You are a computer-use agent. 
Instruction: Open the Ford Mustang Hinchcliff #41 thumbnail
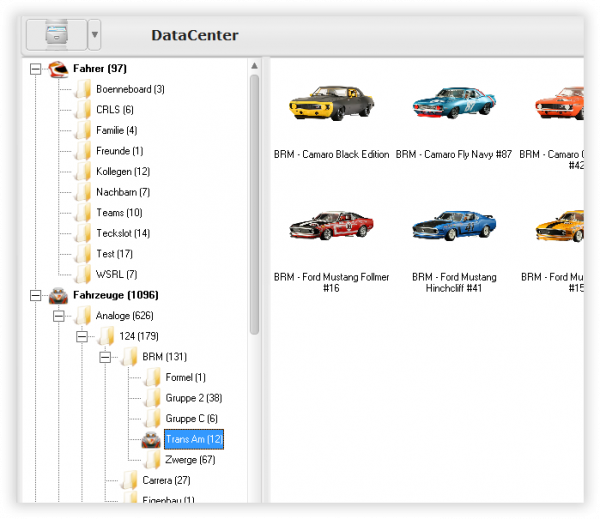click(x=454, y=226)
